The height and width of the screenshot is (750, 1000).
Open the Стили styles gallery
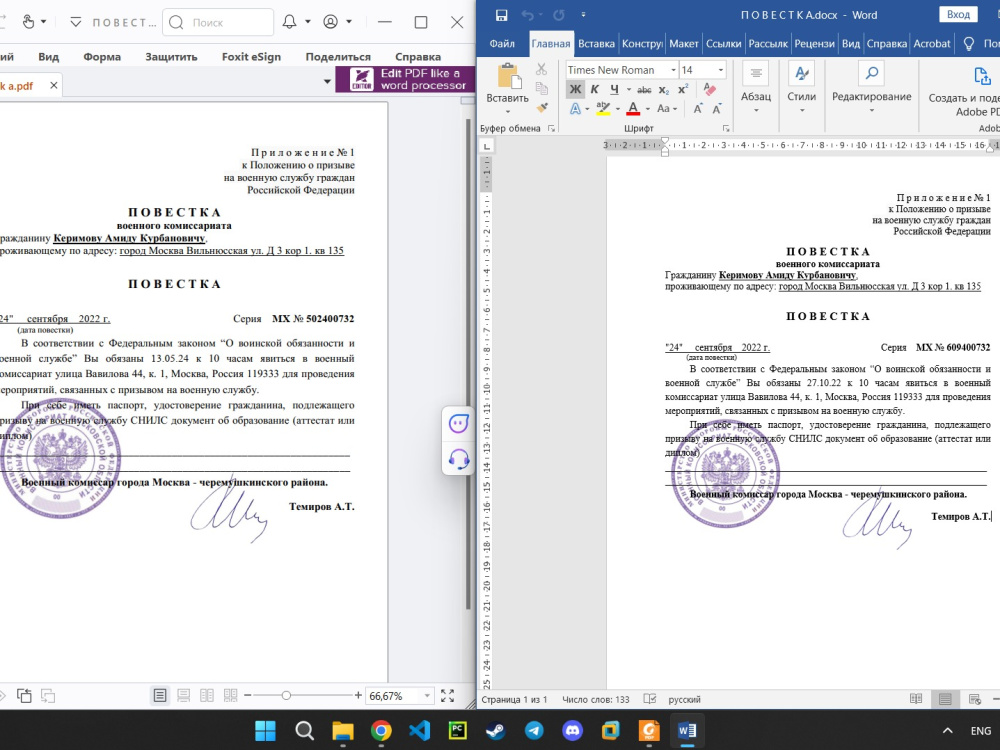802,88
